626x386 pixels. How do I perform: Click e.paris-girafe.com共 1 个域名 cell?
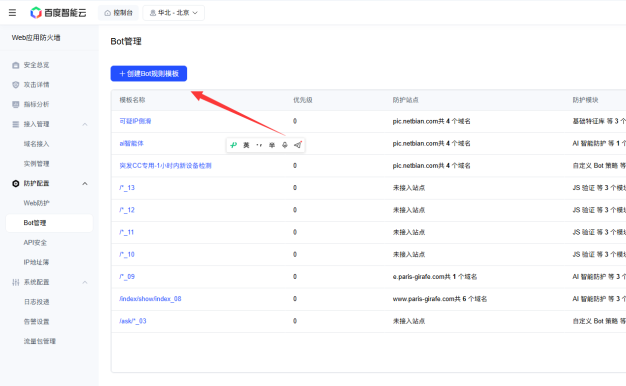[435, 277]
